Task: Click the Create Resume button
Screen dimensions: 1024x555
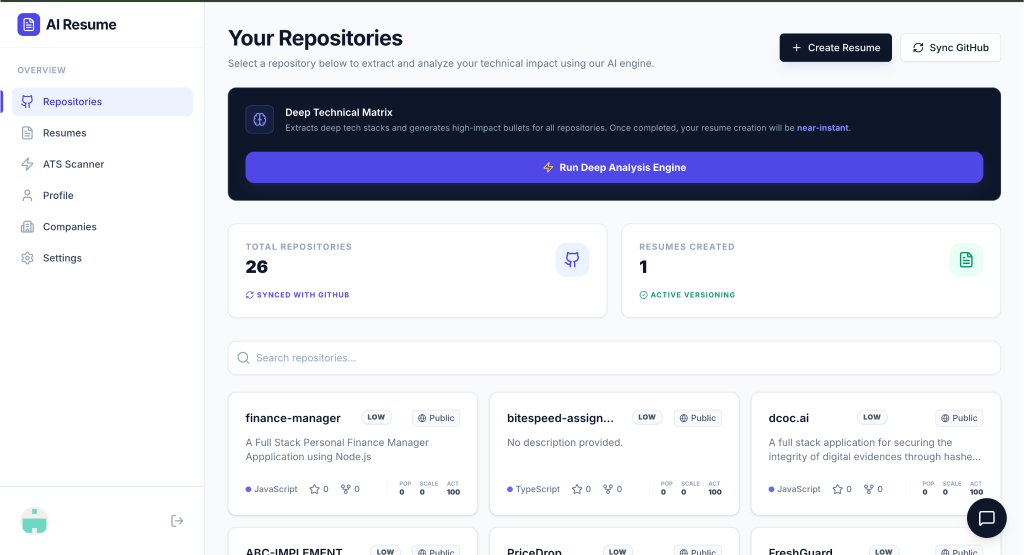Action: pyautogui.click(x=835, y=48)
